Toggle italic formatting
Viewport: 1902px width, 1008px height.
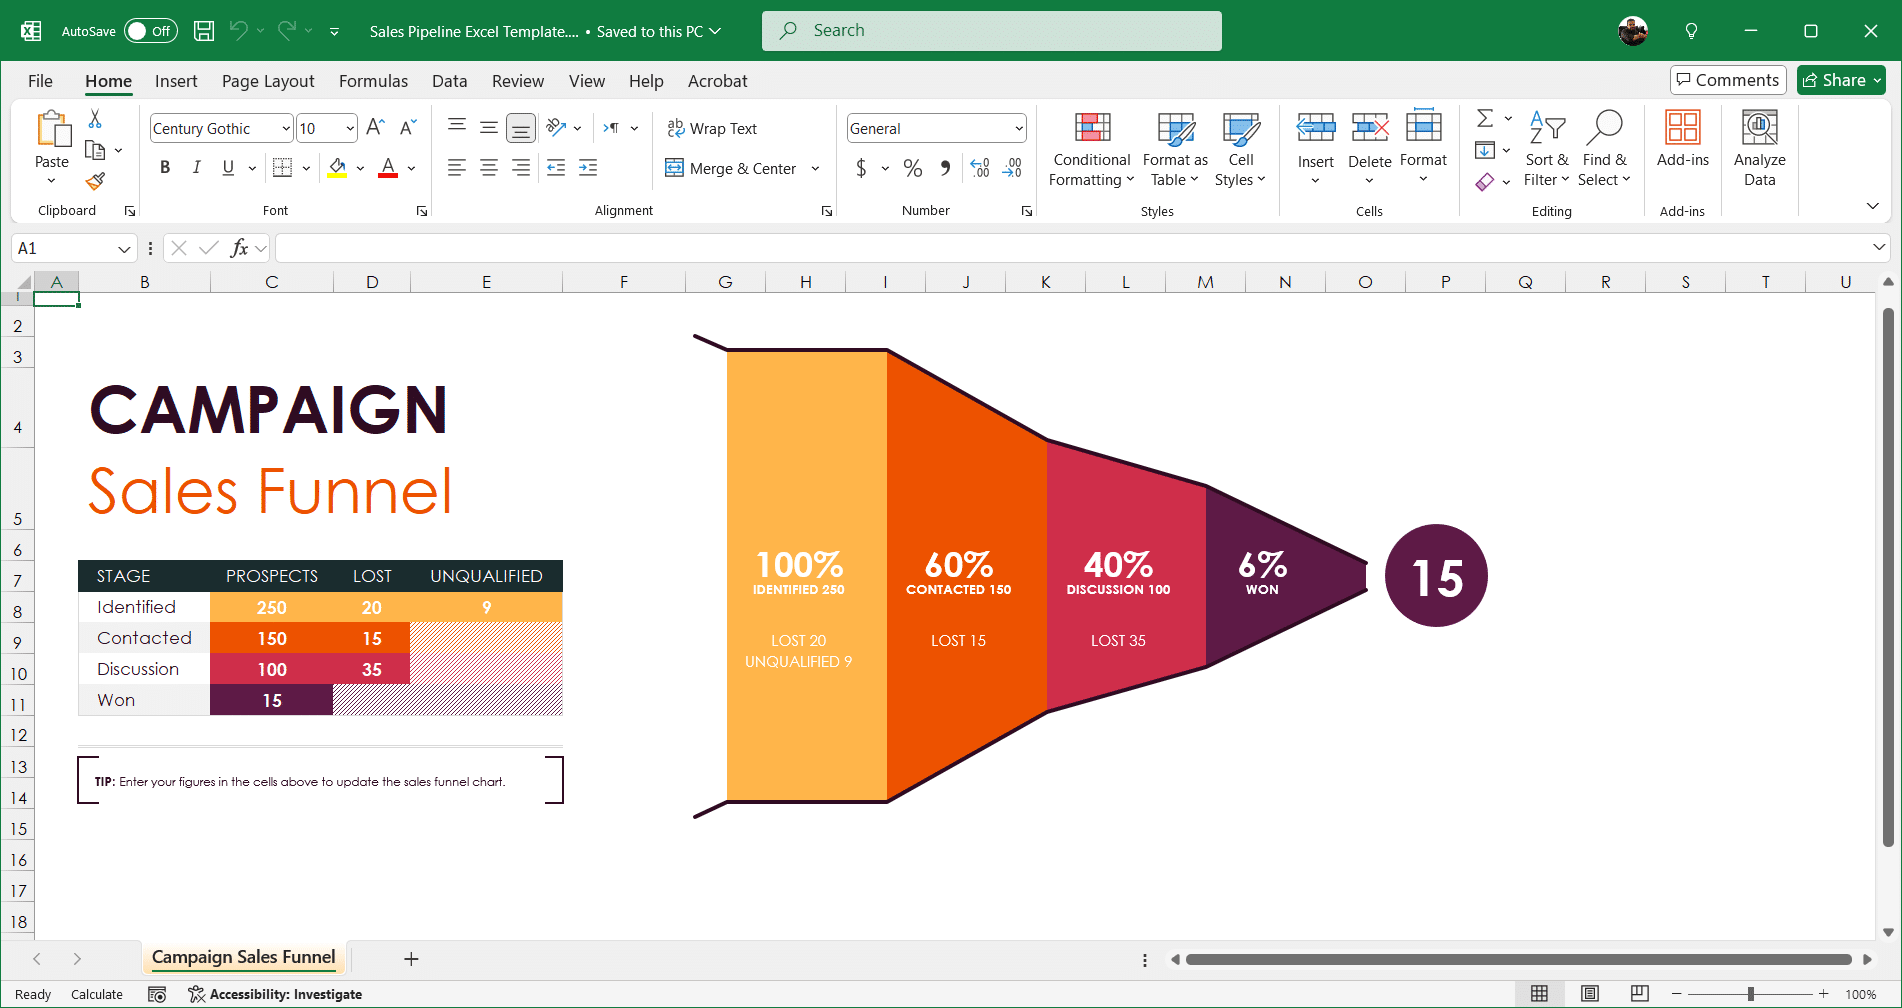click(196, 167)
